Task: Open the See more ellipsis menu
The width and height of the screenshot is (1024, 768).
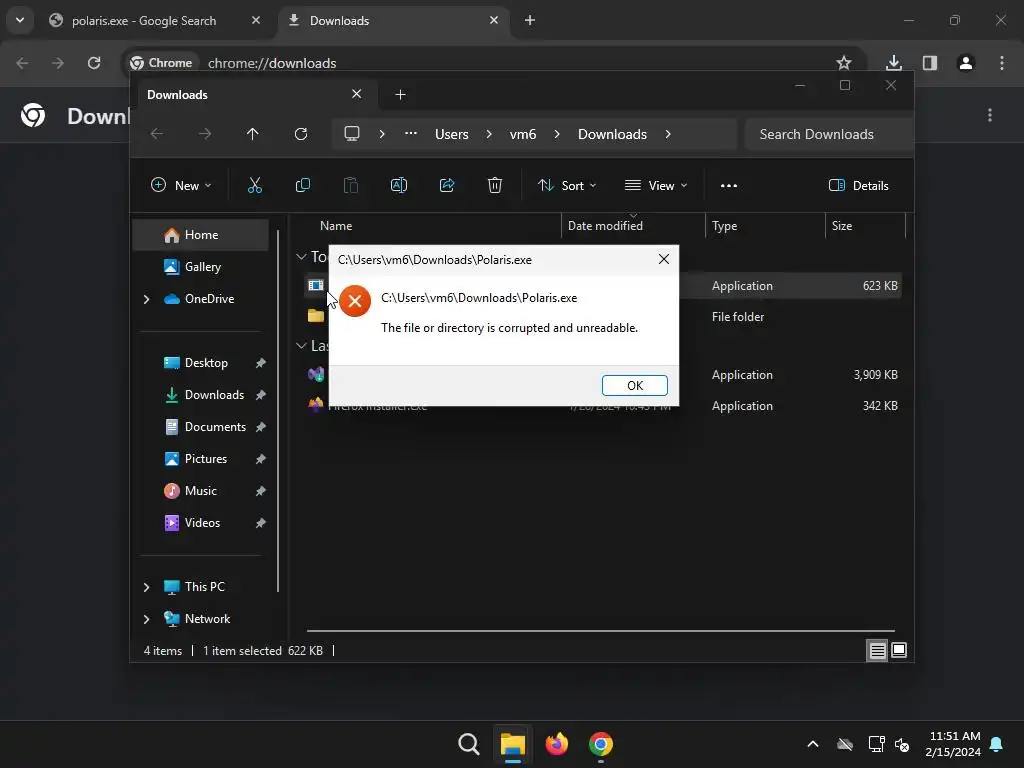Action: point(729,185)
